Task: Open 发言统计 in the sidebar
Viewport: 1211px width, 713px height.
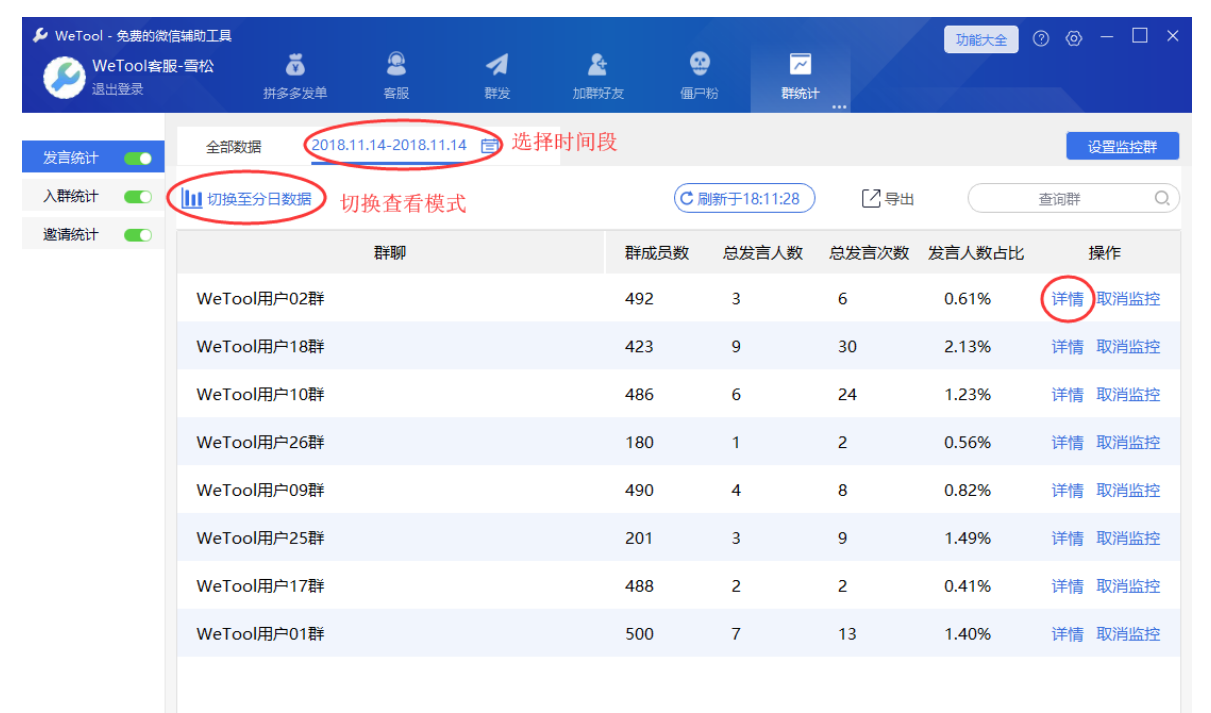Action: [70, 158]
